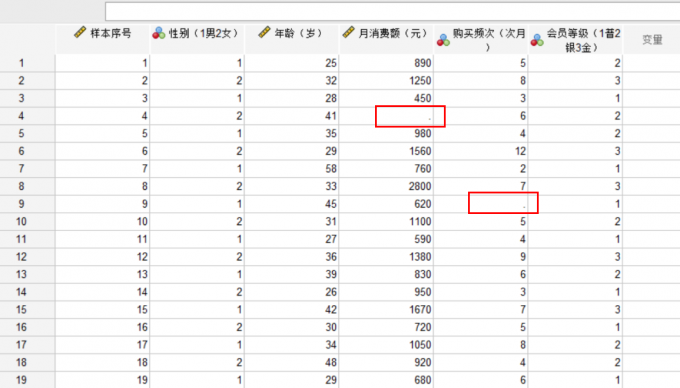Click the gender cell in row 17
Image resolution: width=680 pixels, height=388 pixels.
[197, 345]
